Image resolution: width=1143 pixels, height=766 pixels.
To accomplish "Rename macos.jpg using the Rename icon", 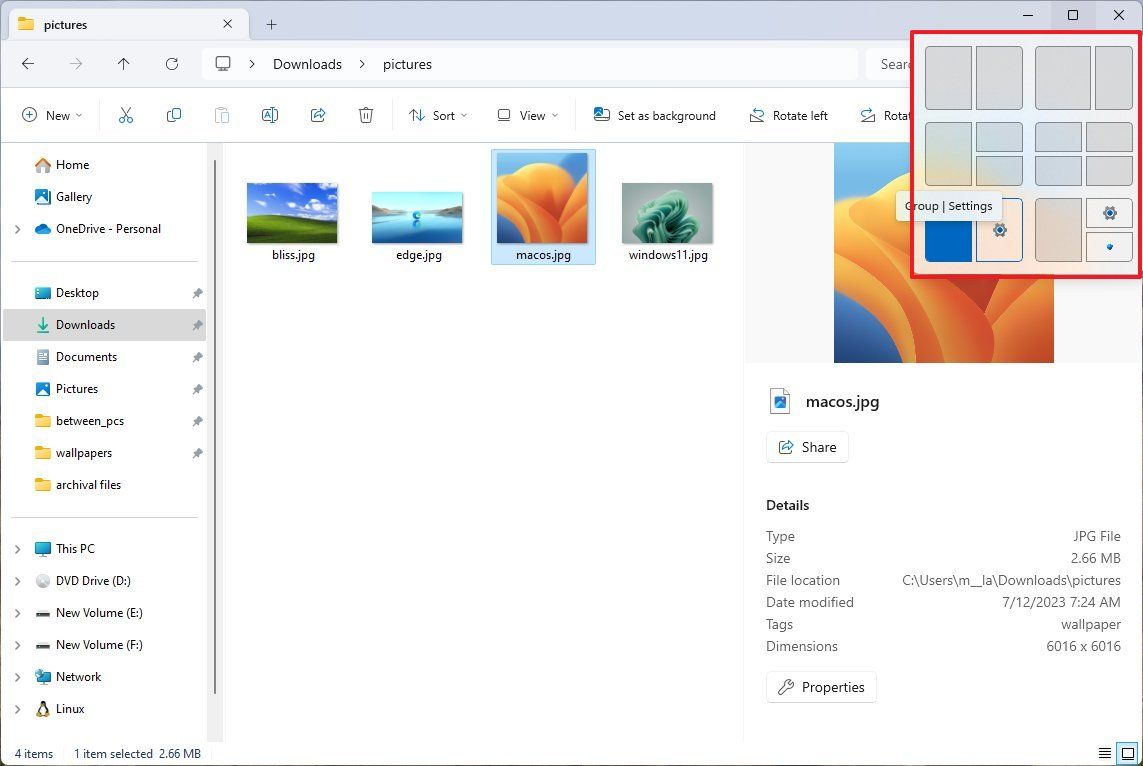I will (269, 115).
